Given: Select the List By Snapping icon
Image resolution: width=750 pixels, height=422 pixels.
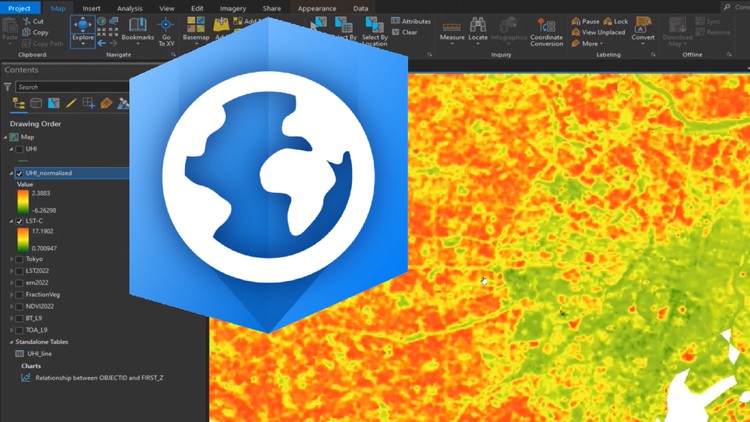Looking at the screenshot, I should (x=88, y=103).
